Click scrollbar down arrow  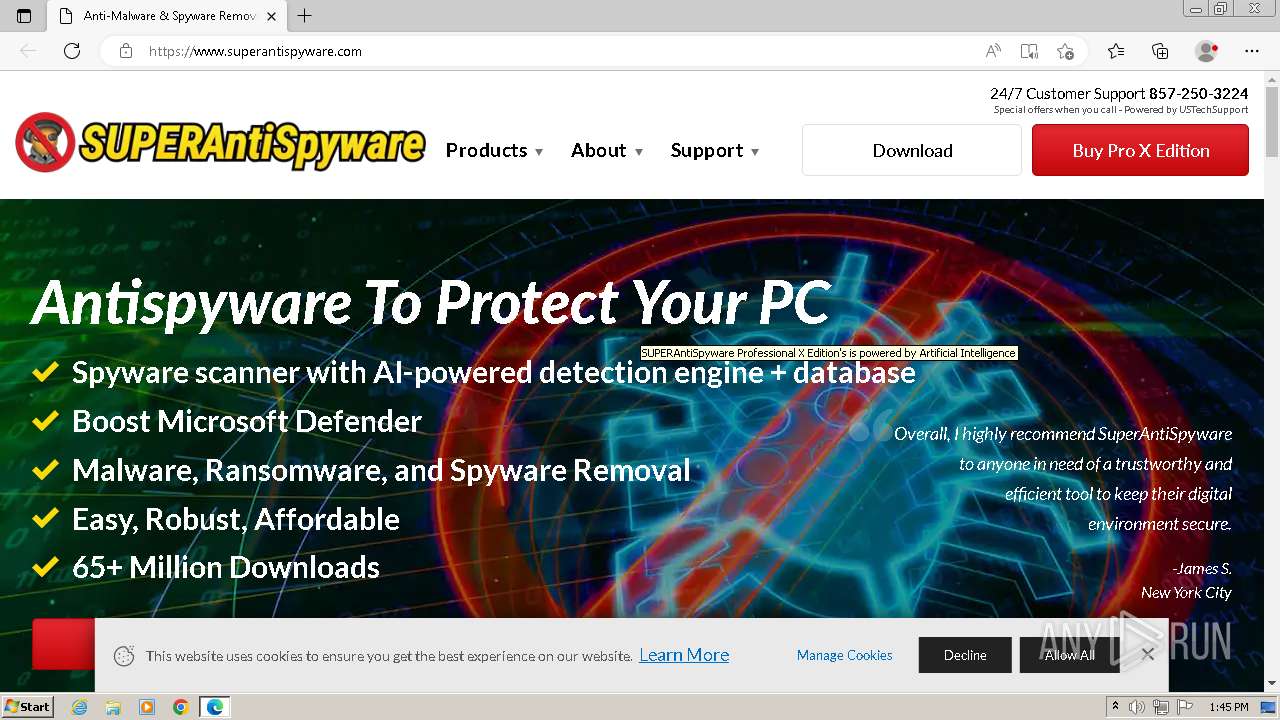coord(1272,684)
